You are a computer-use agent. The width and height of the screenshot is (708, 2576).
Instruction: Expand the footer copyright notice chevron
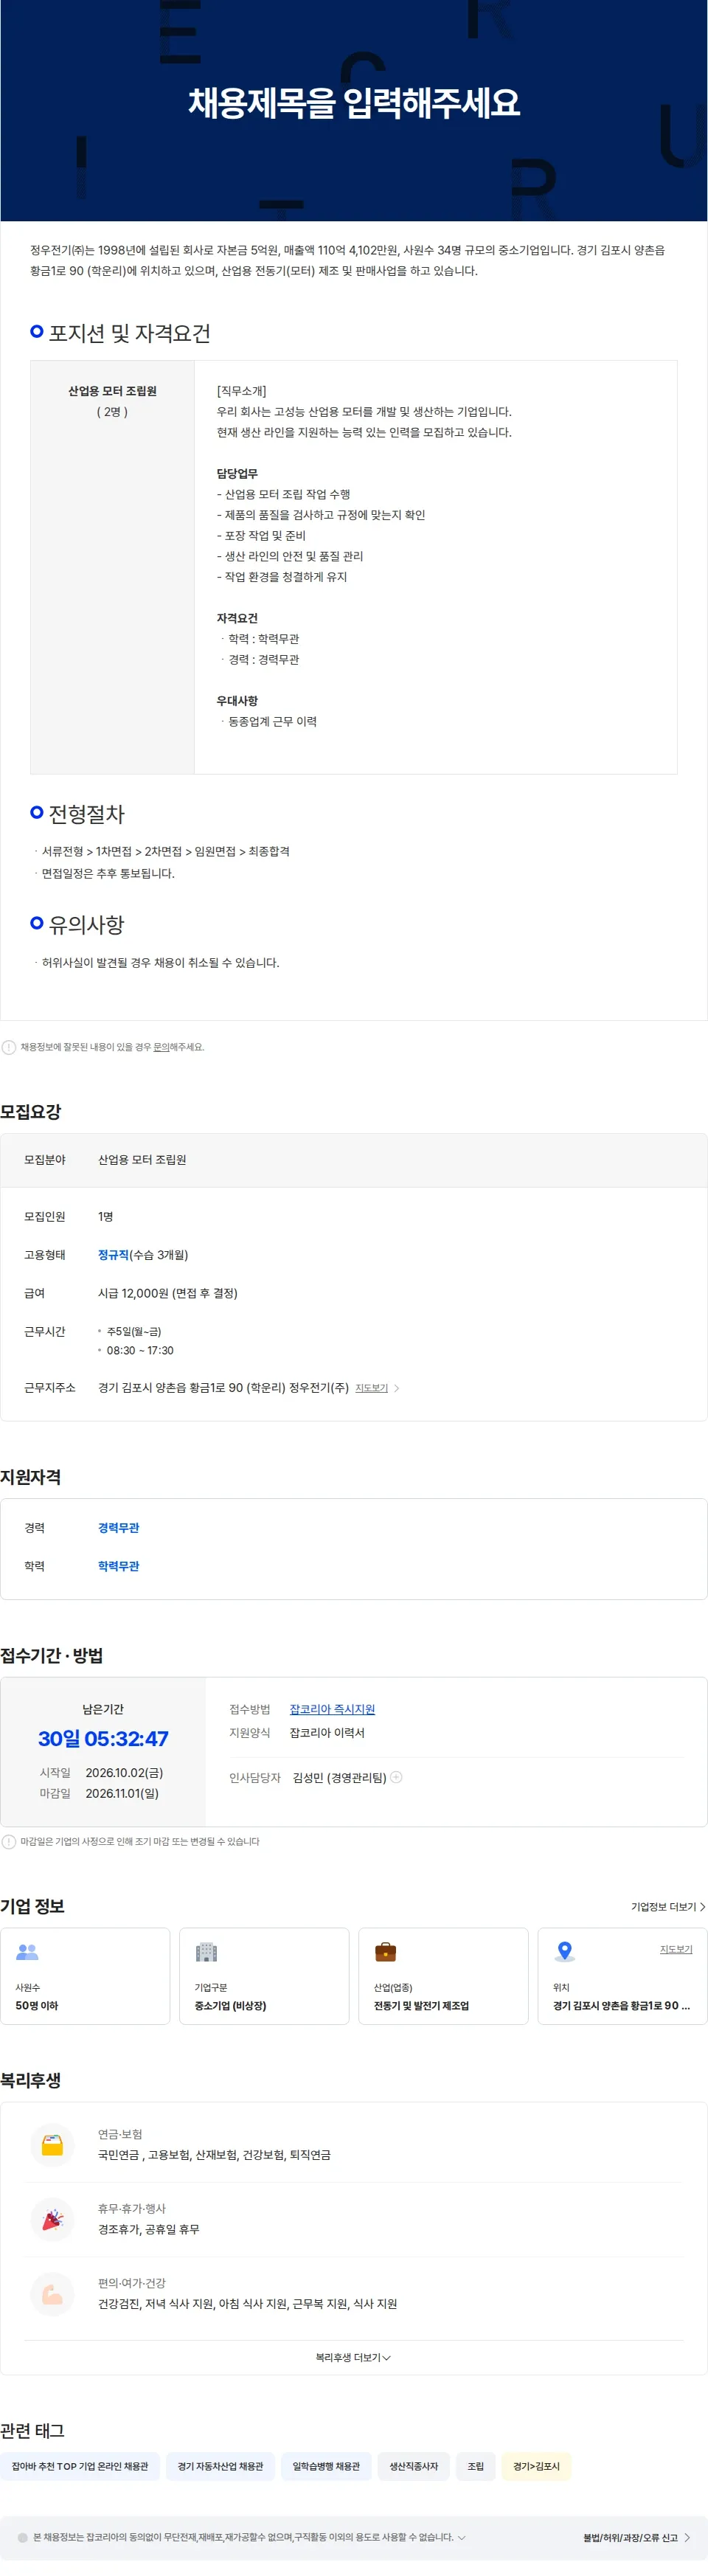(x=461, y=2537)
